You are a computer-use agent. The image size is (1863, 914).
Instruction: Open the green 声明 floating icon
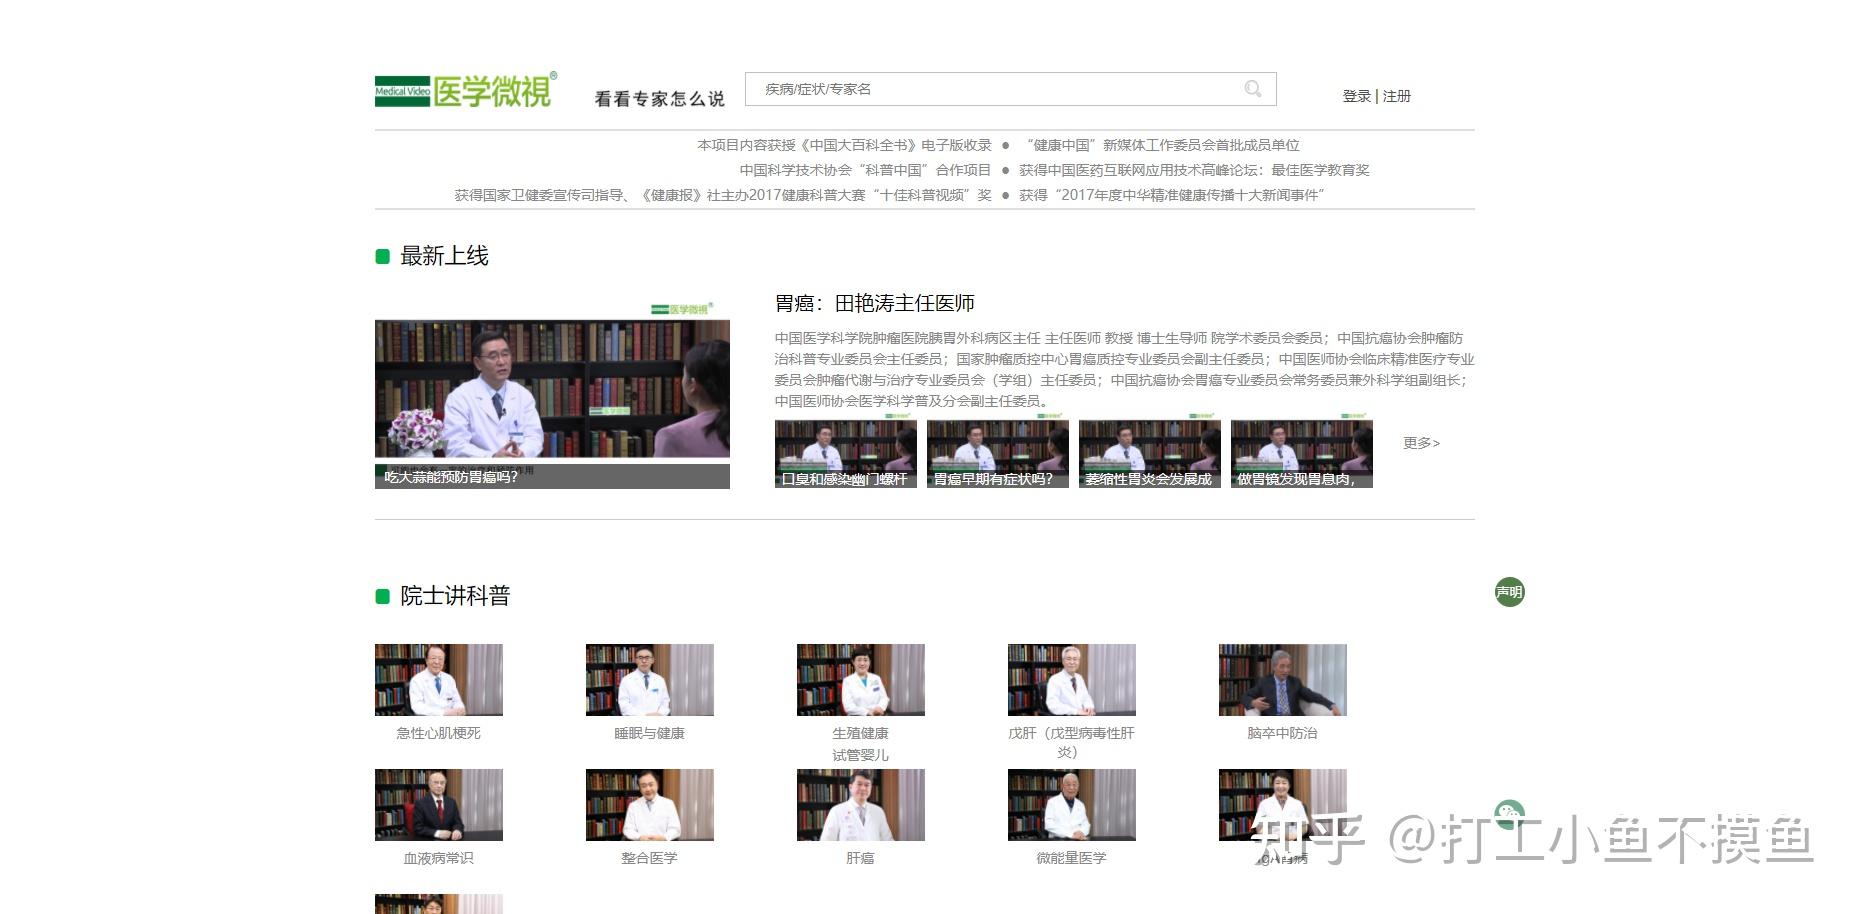[x=1509, y=592]
